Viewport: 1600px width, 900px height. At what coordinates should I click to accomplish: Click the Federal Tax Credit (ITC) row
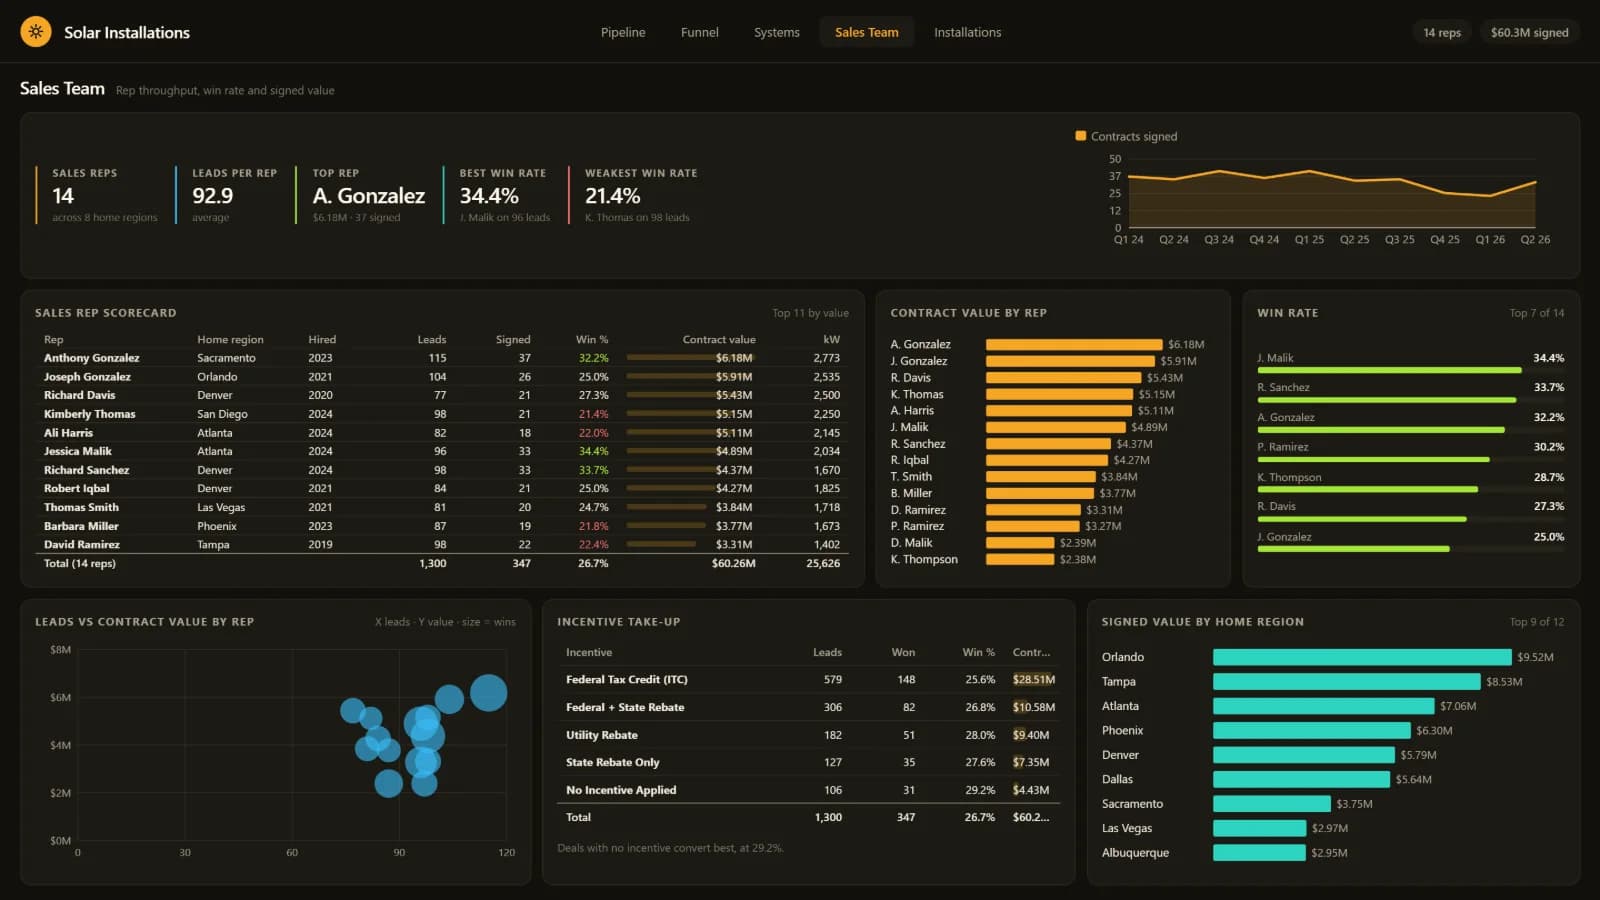click(x=808, y=680)
